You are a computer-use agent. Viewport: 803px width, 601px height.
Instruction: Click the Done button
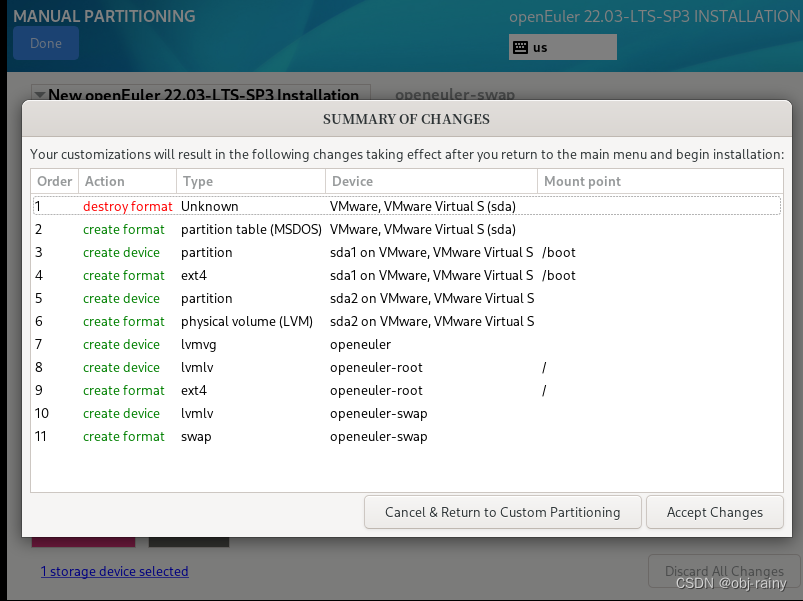pyautogui.click(x=46, y=43)
